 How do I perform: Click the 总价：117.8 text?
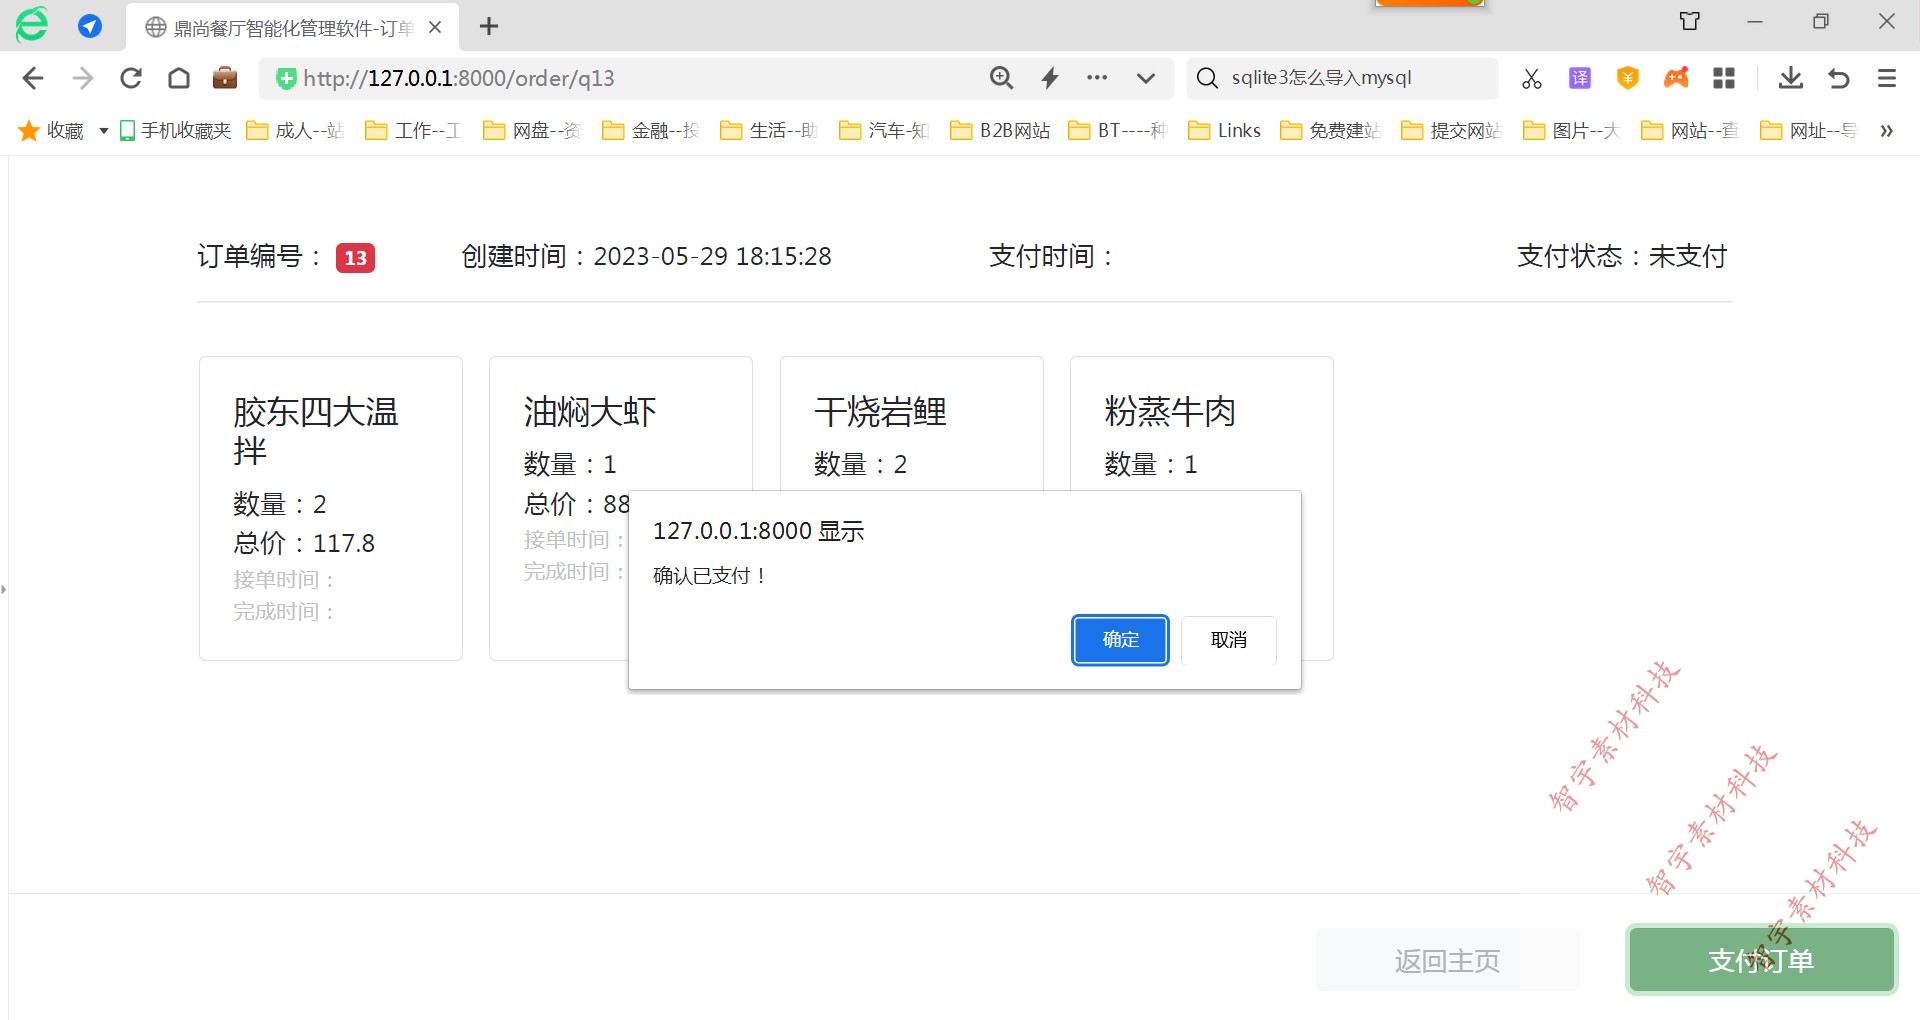pos(304,543)
